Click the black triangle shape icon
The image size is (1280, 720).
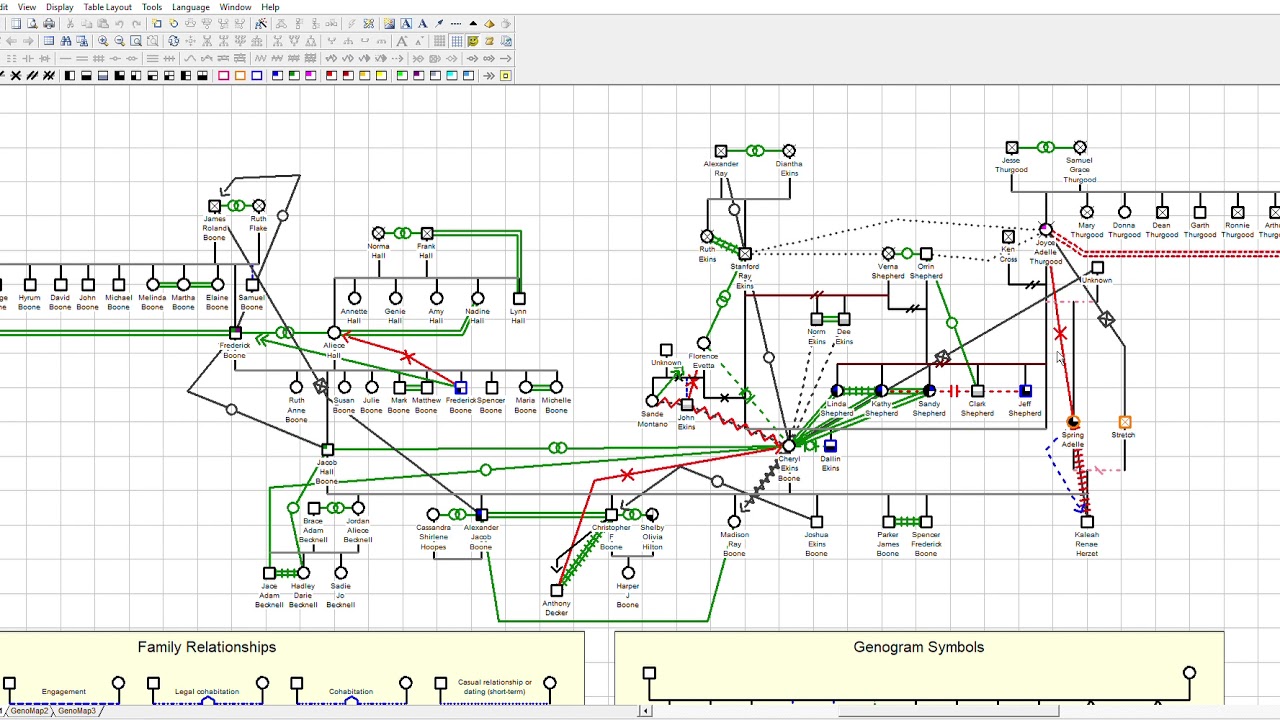[473, 23]
